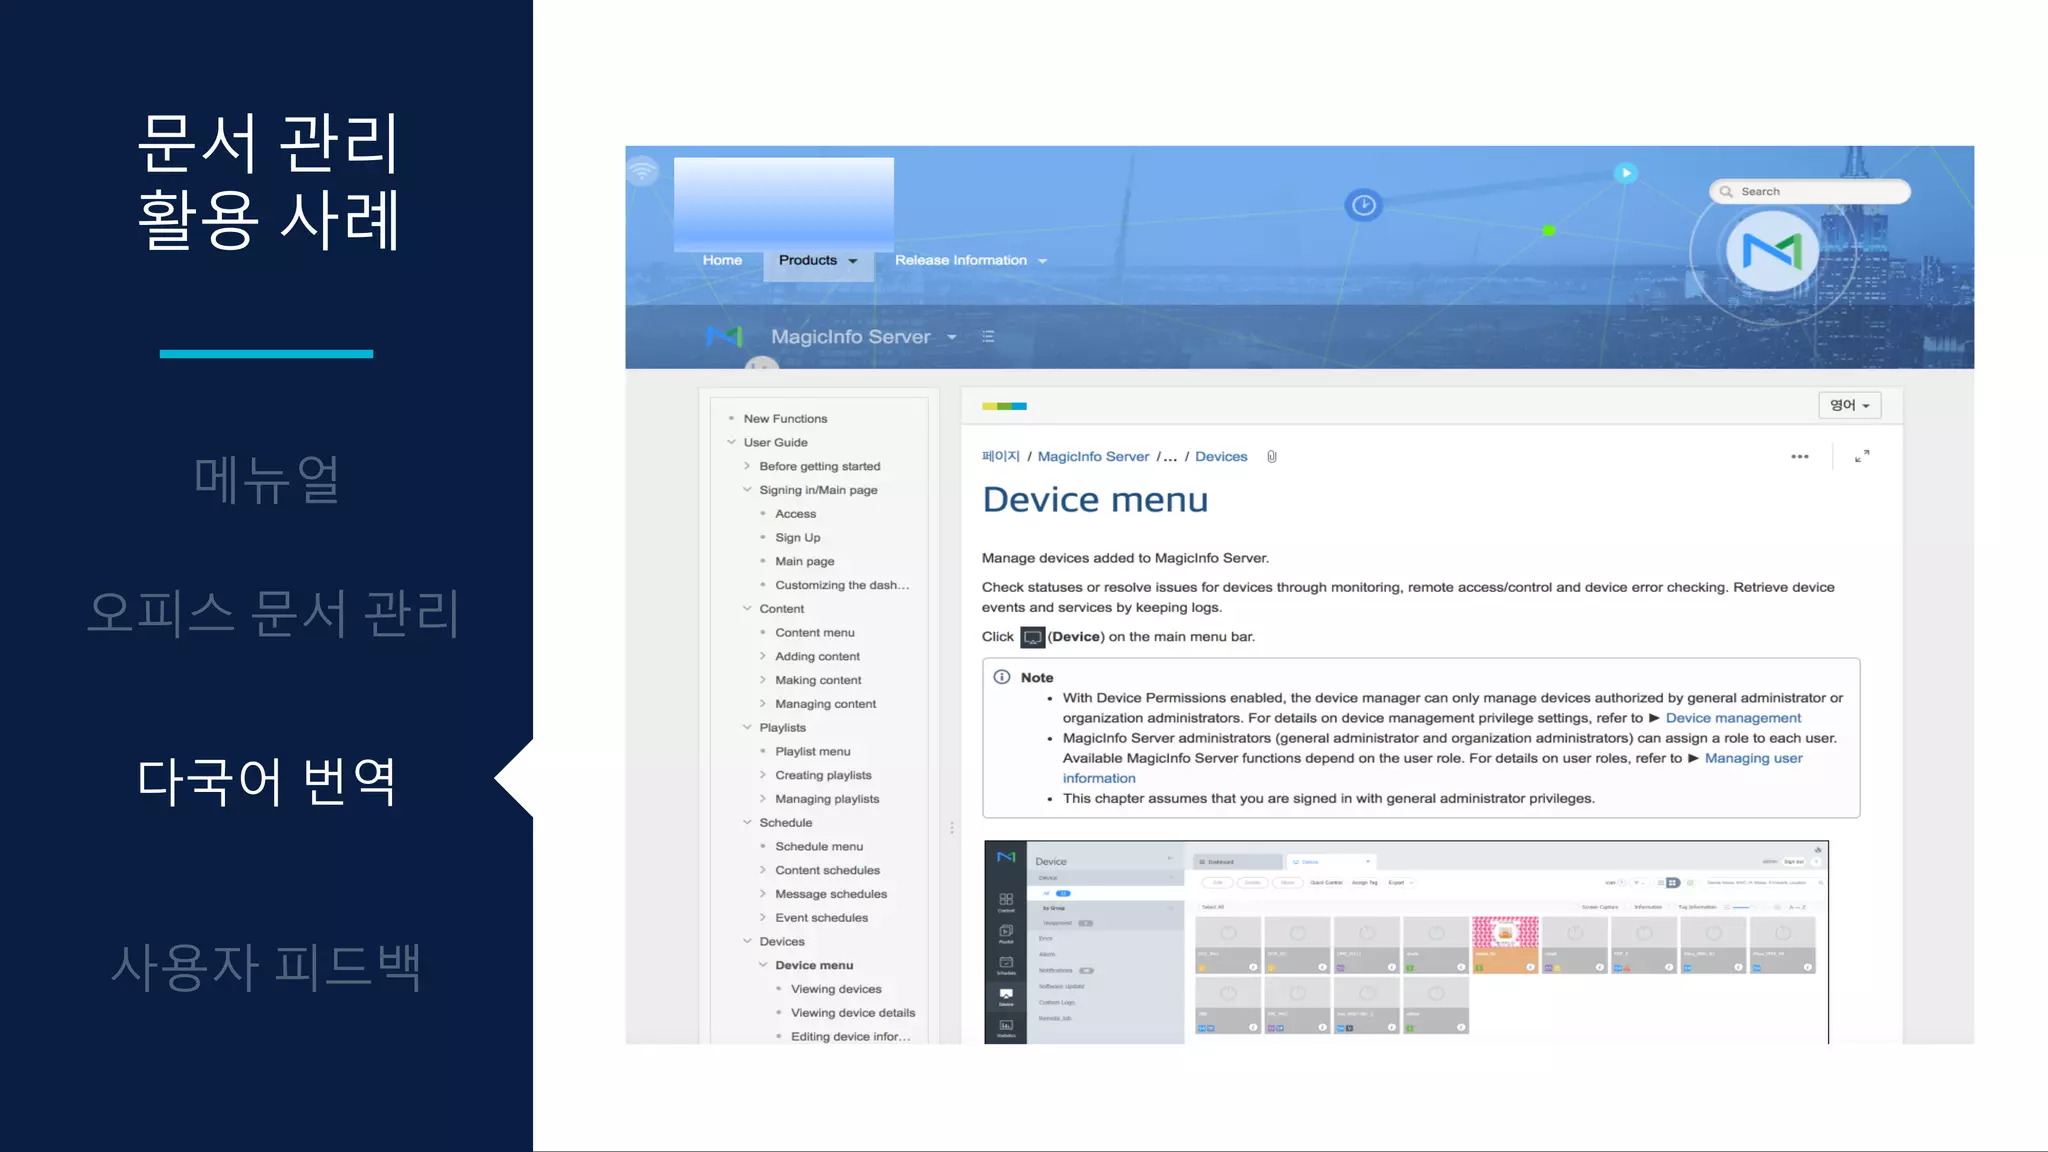This screenshot has height=1152, width=2048.
Task: Toggle the Notifications switch in embedded screenshot
Action: [1086, 970]
